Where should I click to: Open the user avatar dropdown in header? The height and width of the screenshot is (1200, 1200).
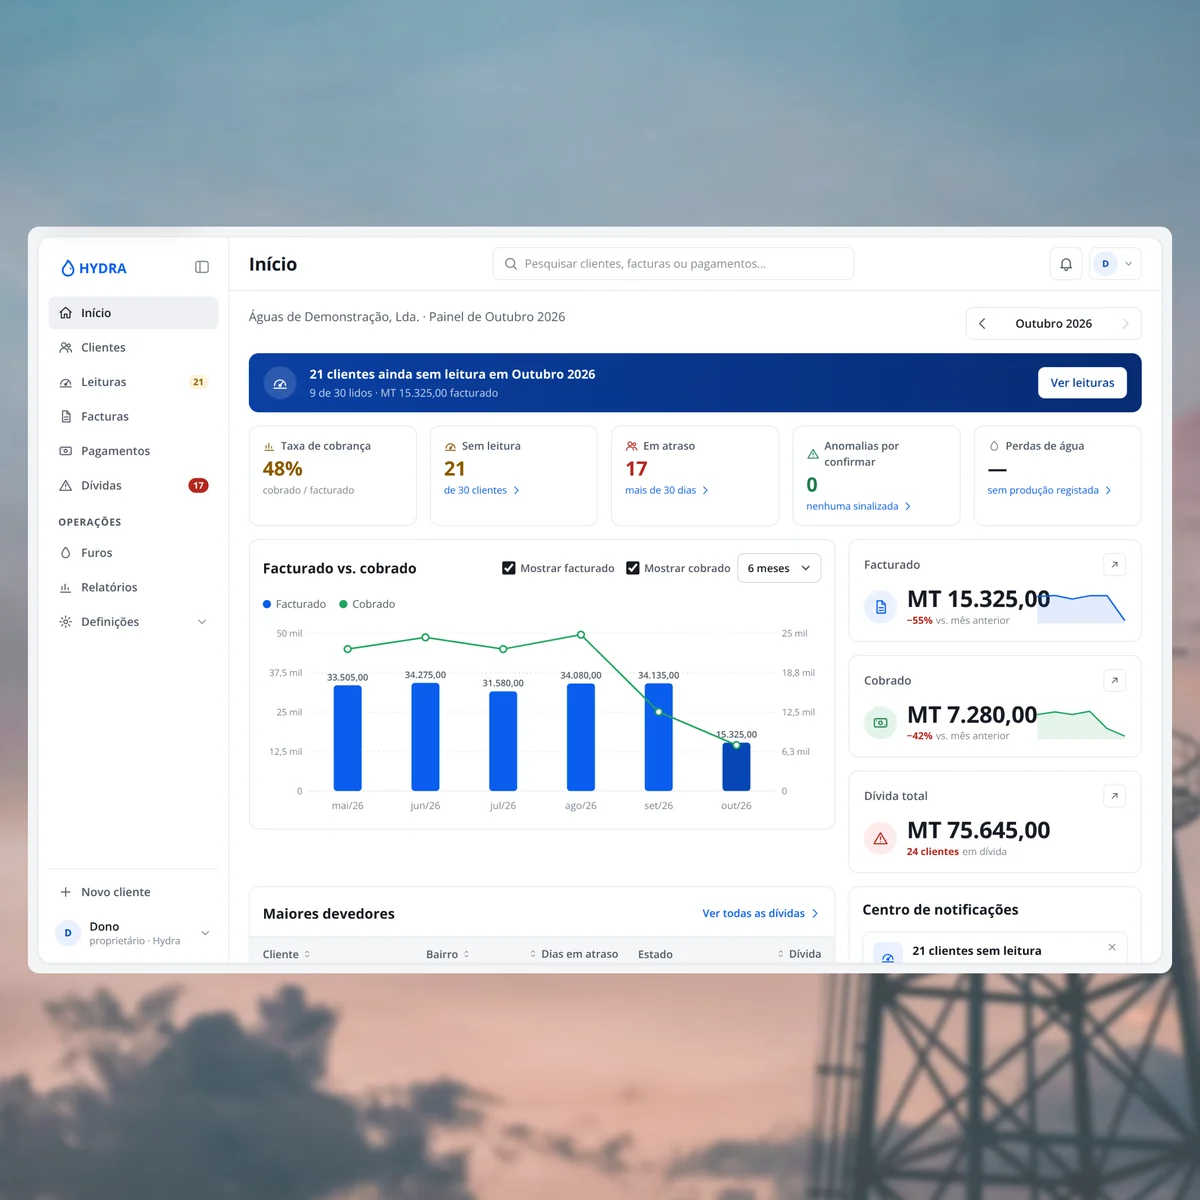click(x=1115, y=264)
